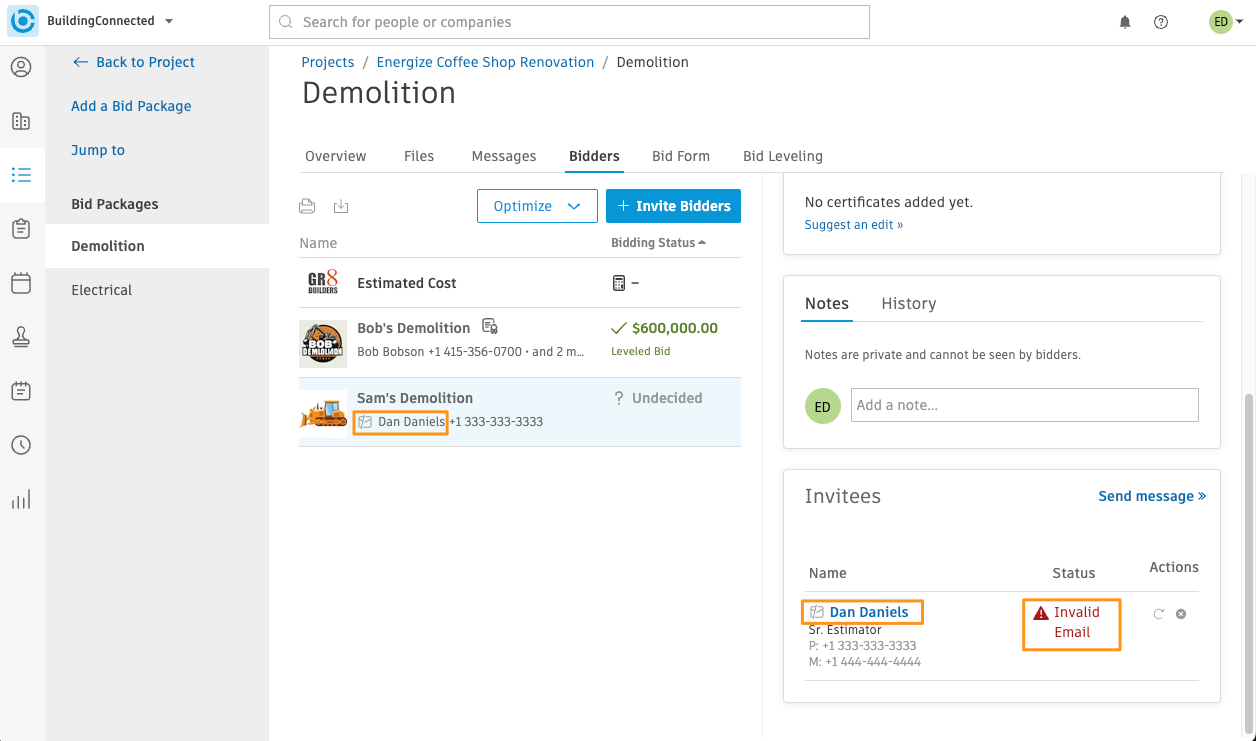This screenshot has height=741, width=1256.
Task: Open the Bob's Demolition bidder row
Action: (520, 342)
